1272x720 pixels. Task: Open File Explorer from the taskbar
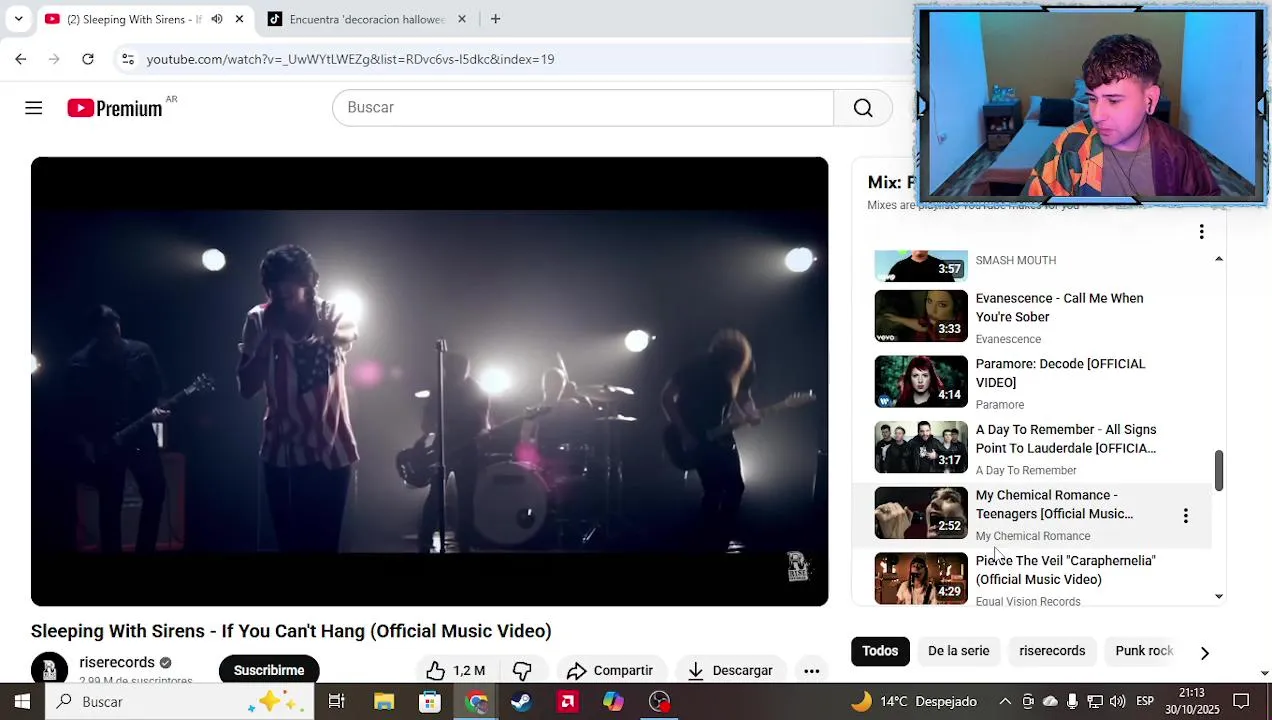384,702
